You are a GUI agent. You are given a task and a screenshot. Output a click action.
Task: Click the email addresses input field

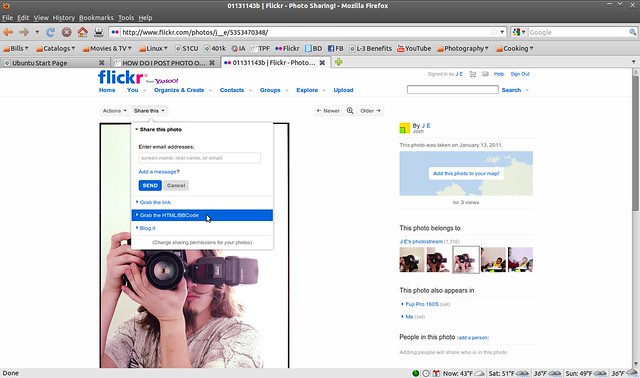pos(200,158)
